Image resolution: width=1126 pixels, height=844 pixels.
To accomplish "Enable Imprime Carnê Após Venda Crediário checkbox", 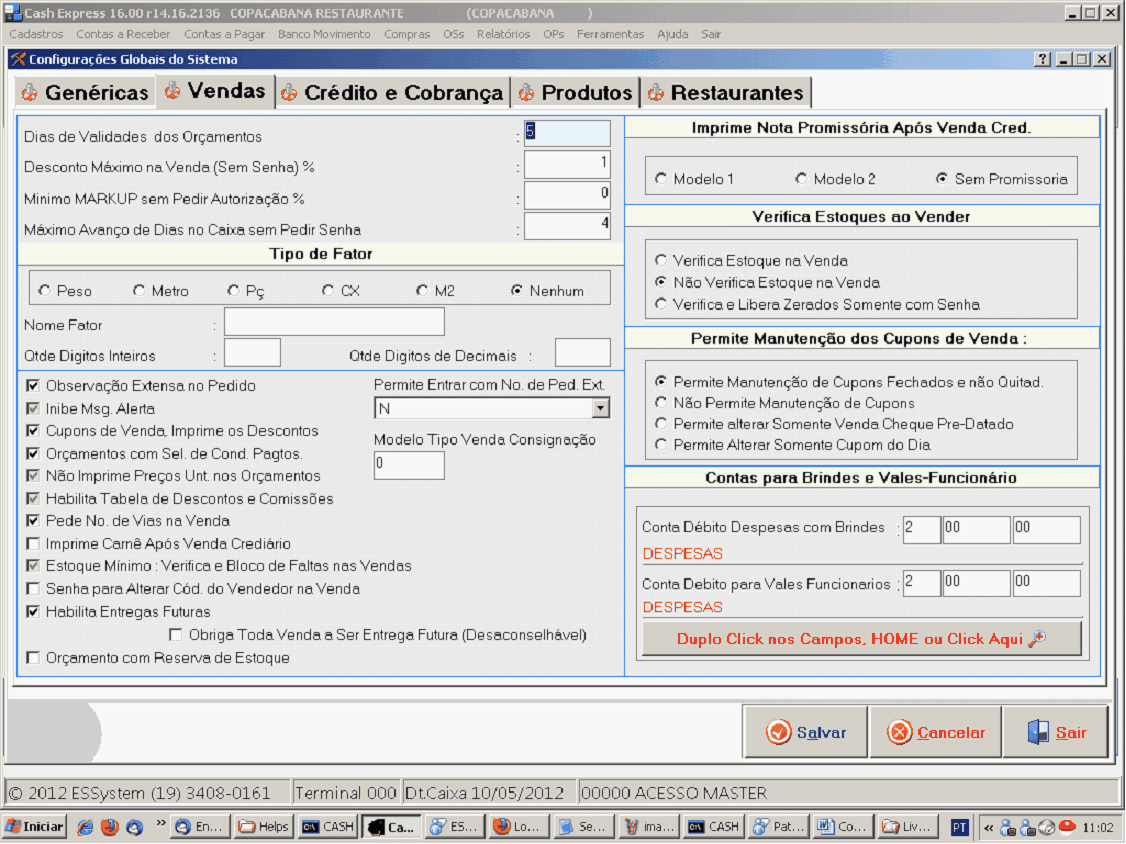I will (33, 544).
